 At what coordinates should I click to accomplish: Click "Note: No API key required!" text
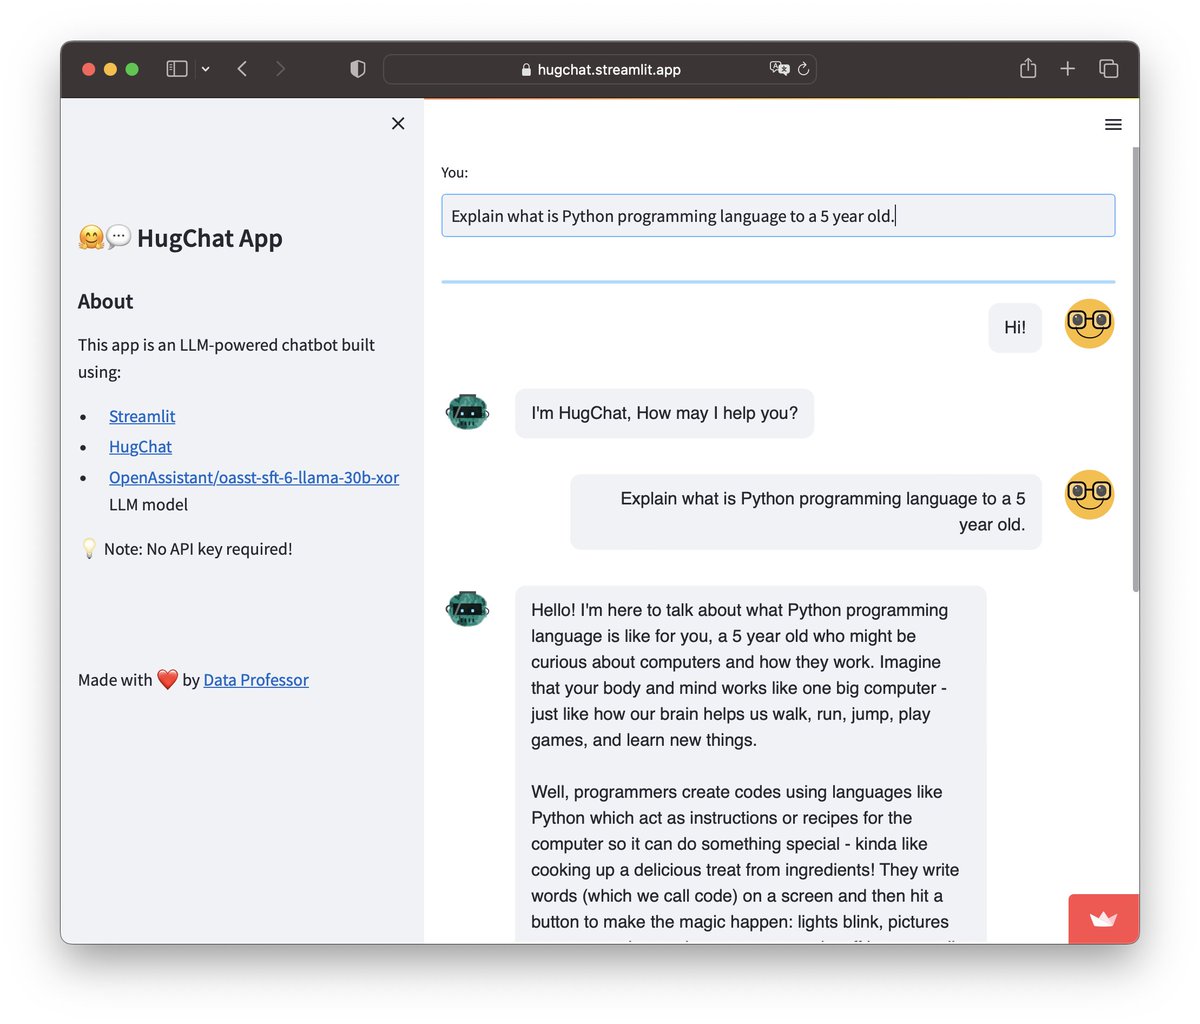coord(198,549)
